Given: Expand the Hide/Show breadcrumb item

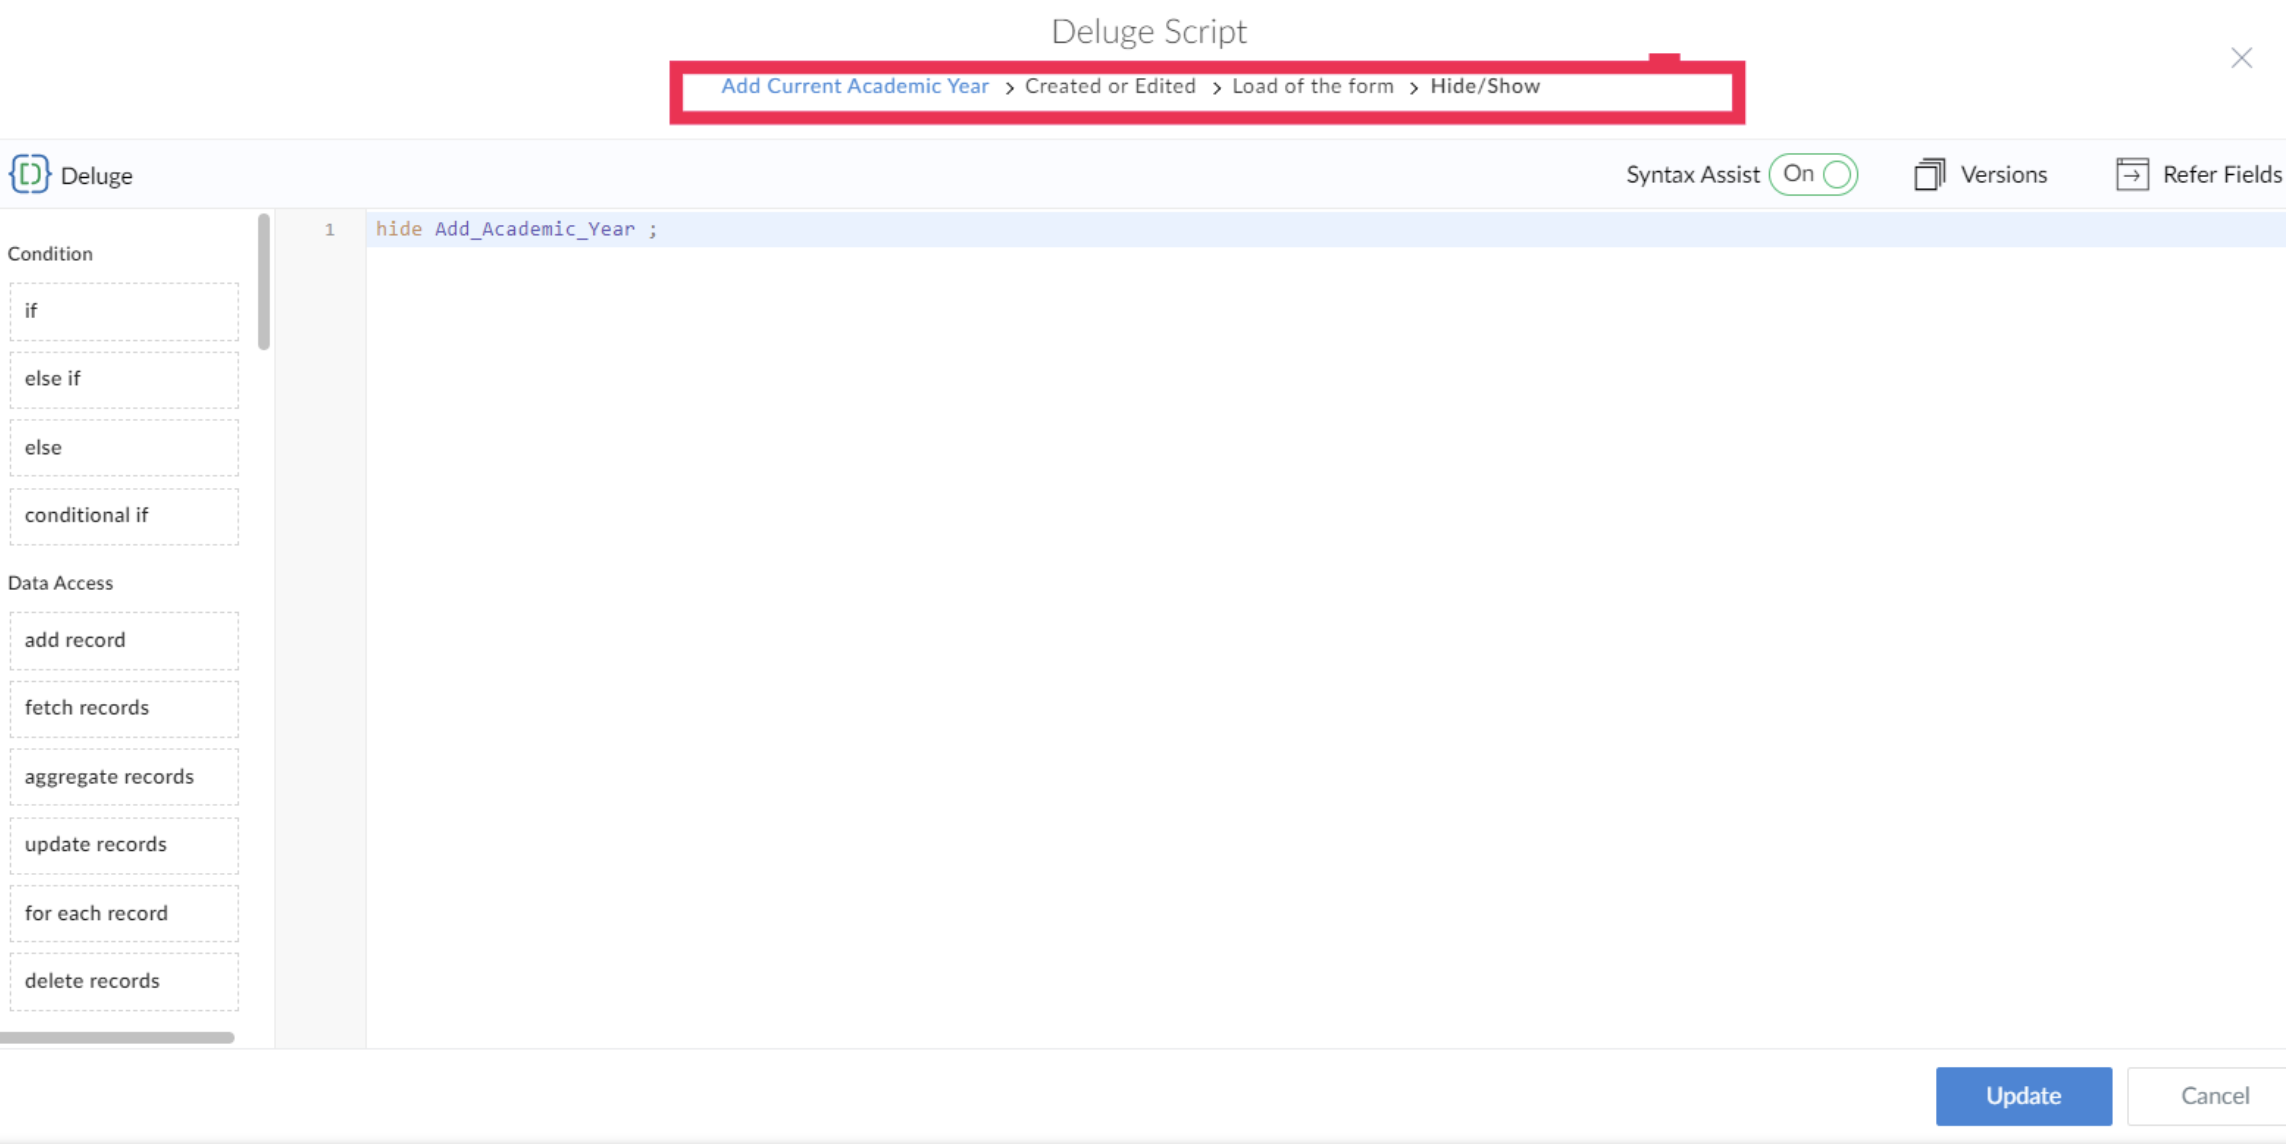Looking at the screenshot, I should point(1485,86).
